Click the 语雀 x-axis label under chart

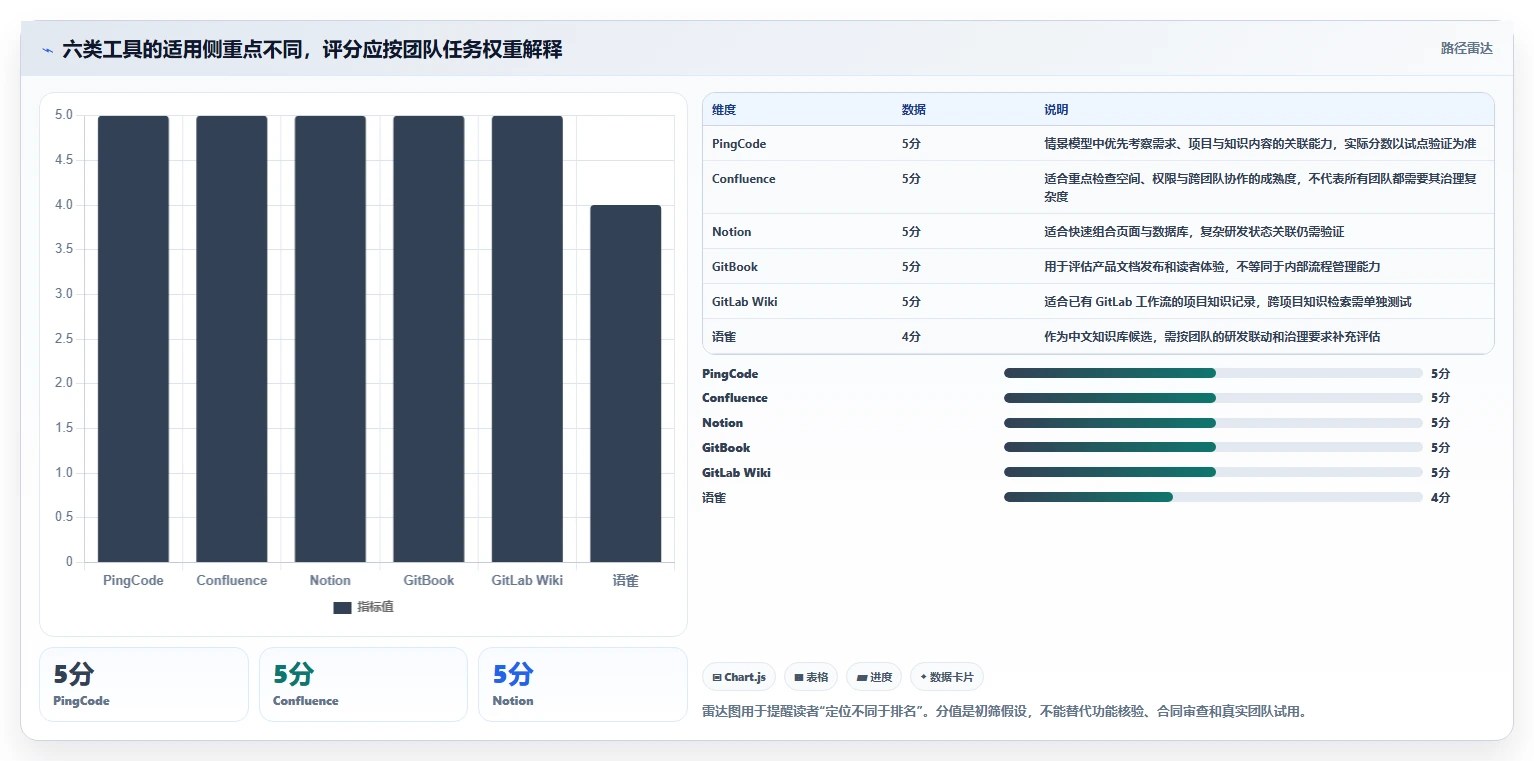click(626, 581)
